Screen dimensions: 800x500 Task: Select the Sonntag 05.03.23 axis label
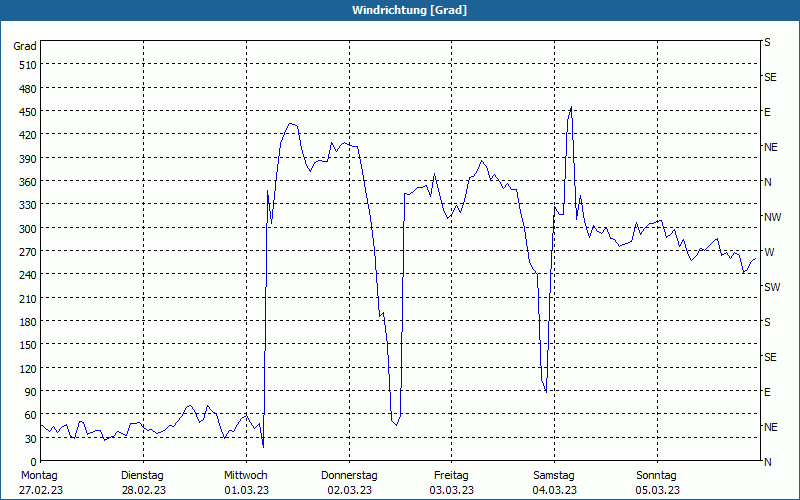(x=657, y=483)
